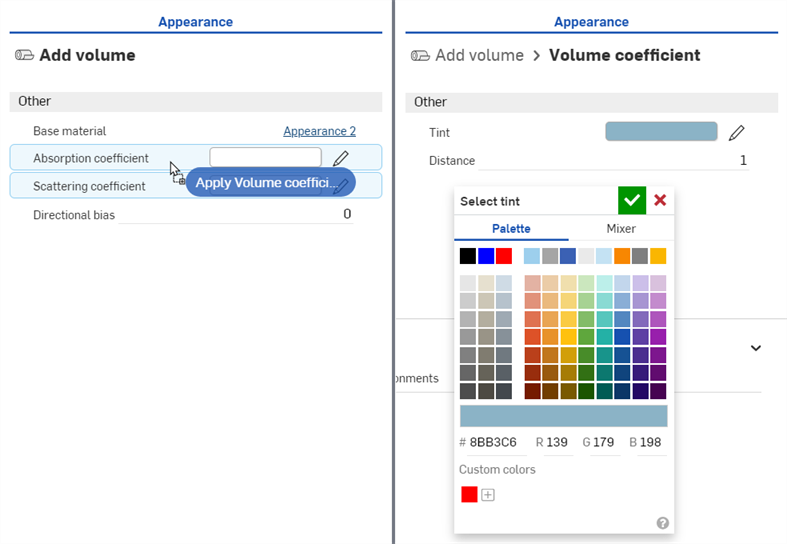
Task: Select red custom color swatch
Action: [469, 494]
